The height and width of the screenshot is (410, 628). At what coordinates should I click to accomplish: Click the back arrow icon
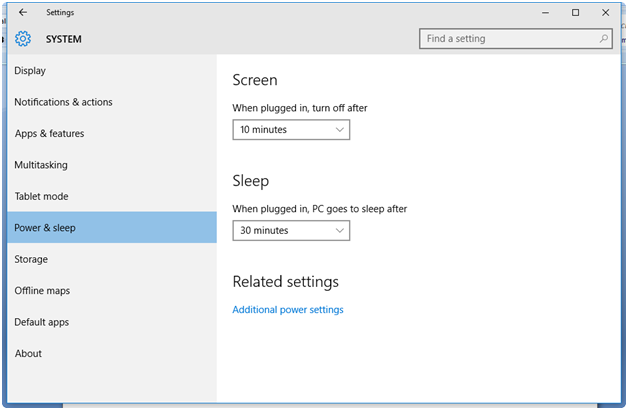coord(23,13)
